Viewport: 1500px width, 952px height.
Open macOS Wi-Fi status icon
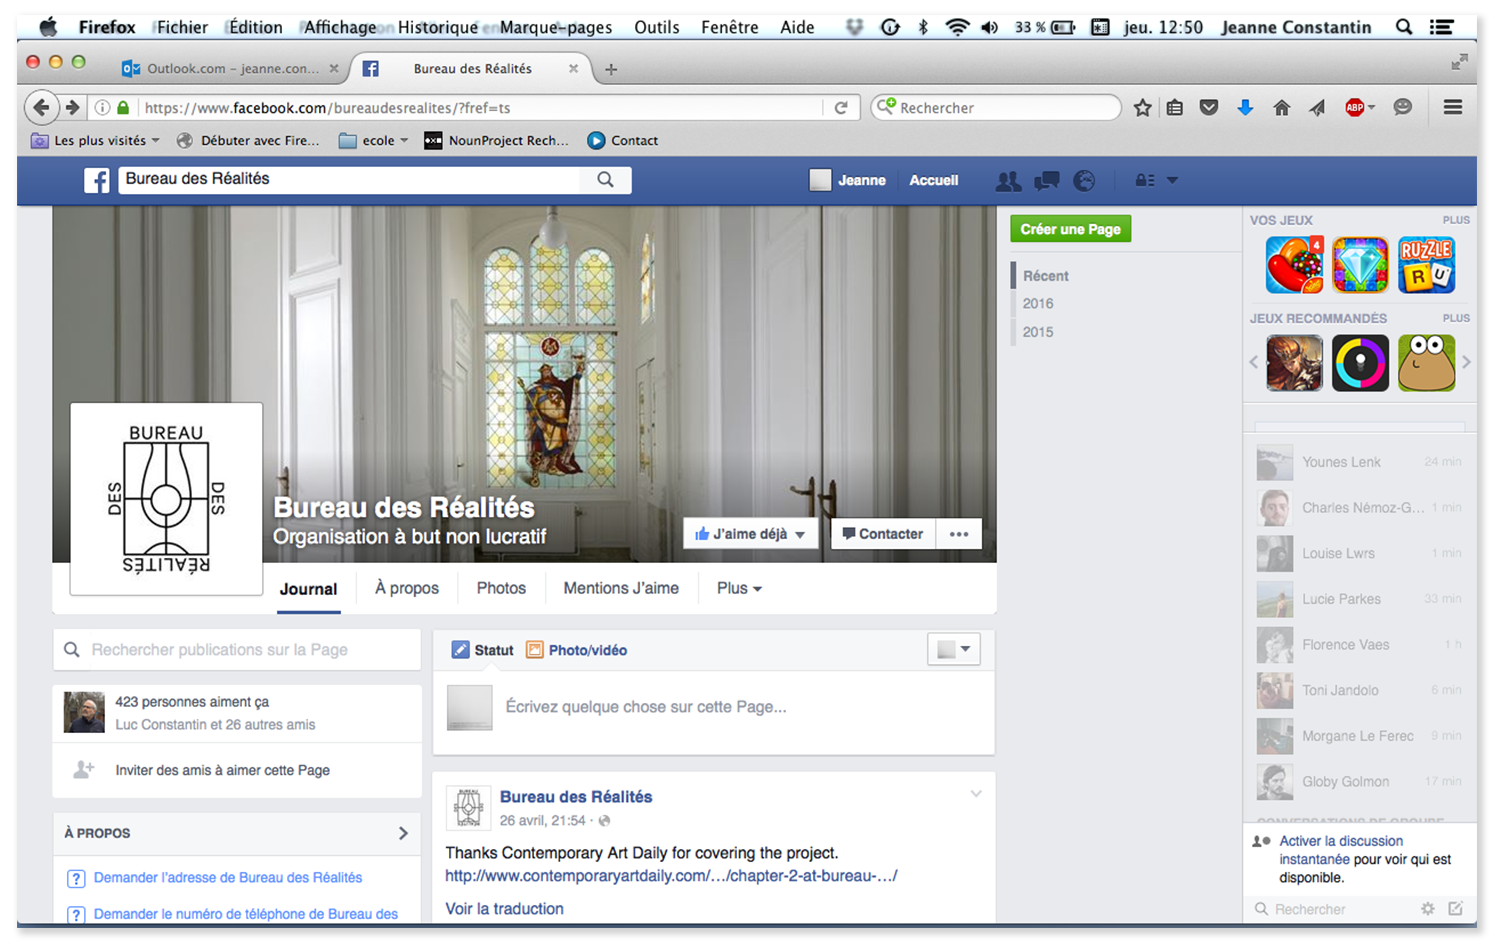pos(957,27)
